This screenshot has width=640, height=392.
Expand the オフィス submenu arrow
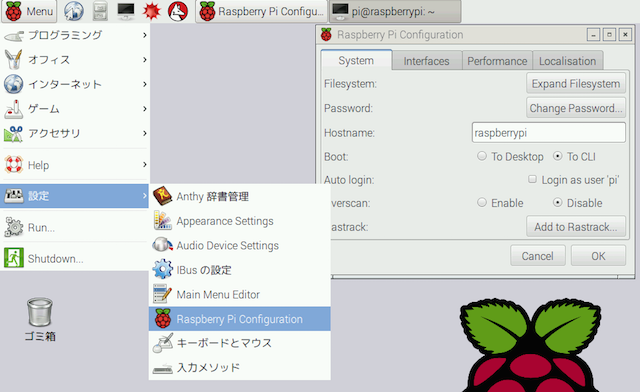[x=144, y=60]
